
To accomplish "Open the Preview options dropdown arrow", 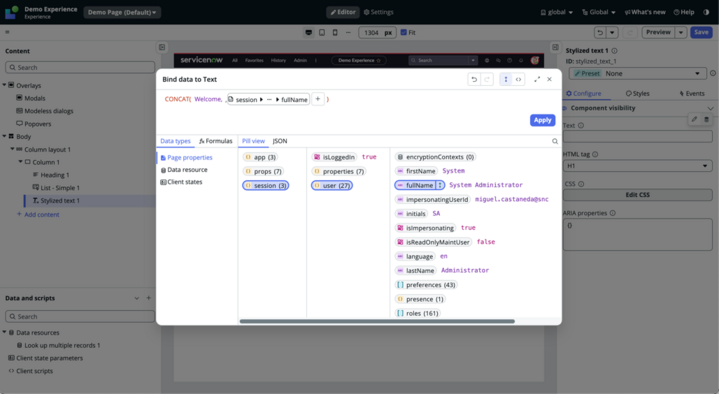I will click(x=681, y=32).
